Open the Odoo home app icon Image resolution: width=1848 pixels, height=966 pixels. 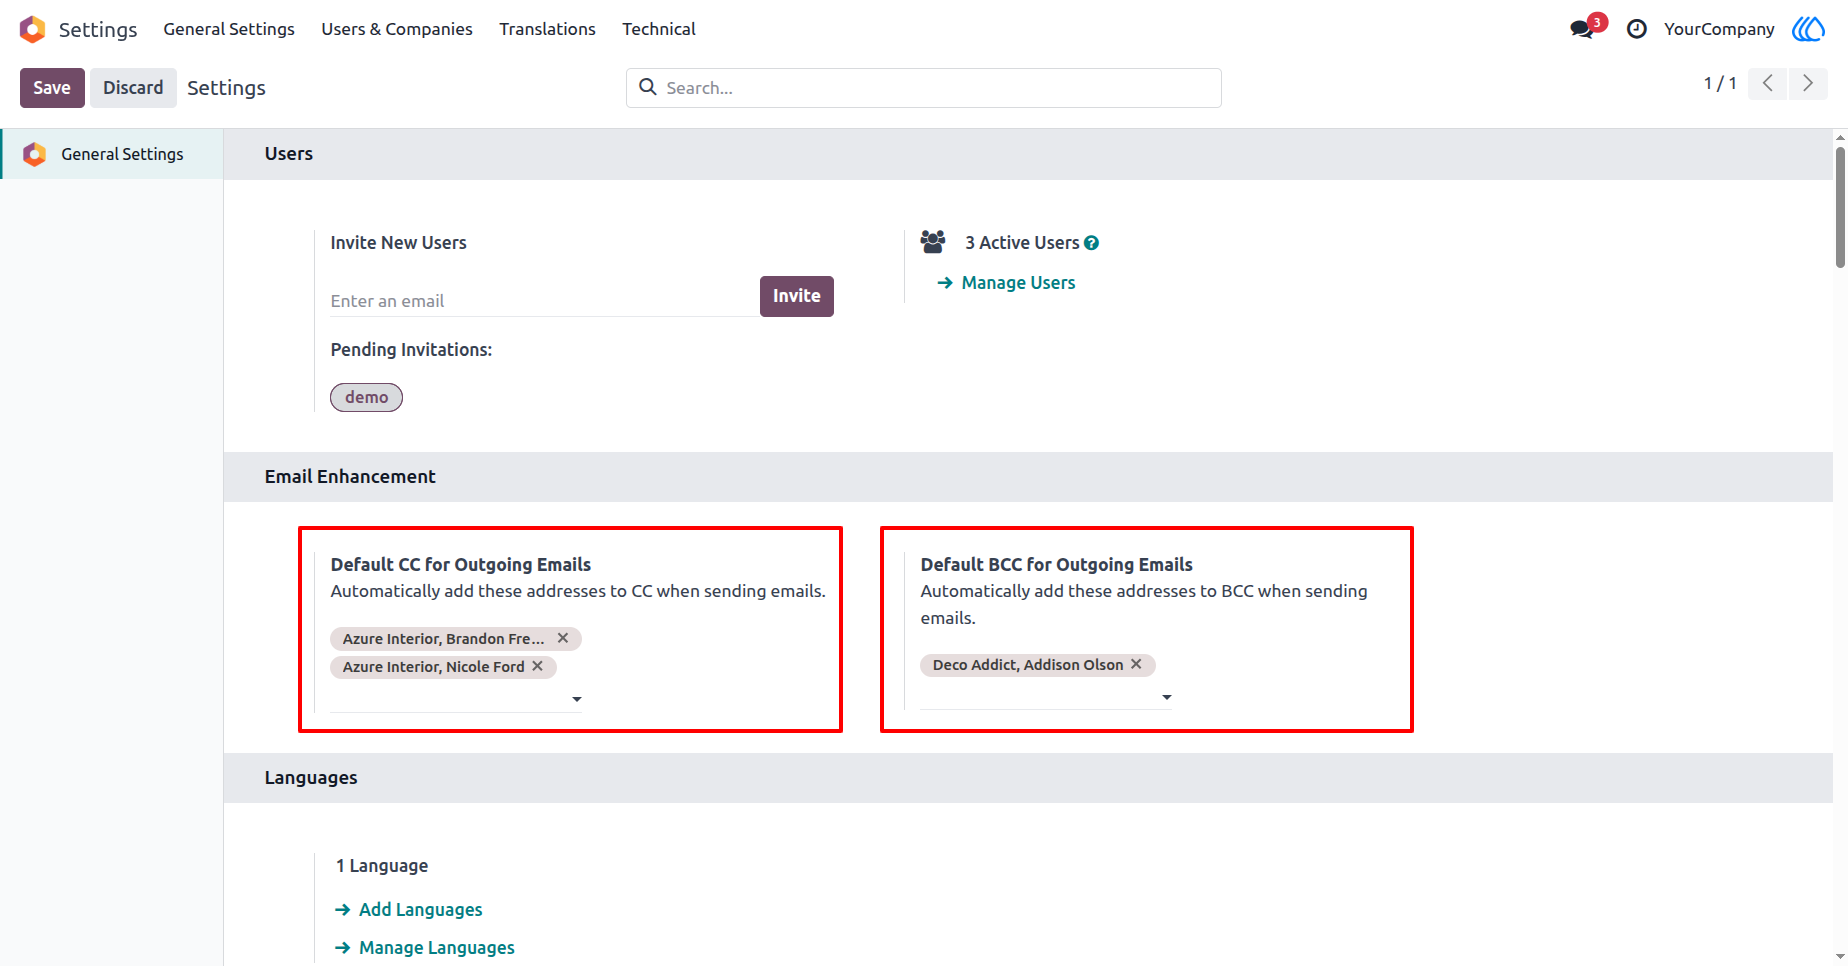click(x=32, y=29)
